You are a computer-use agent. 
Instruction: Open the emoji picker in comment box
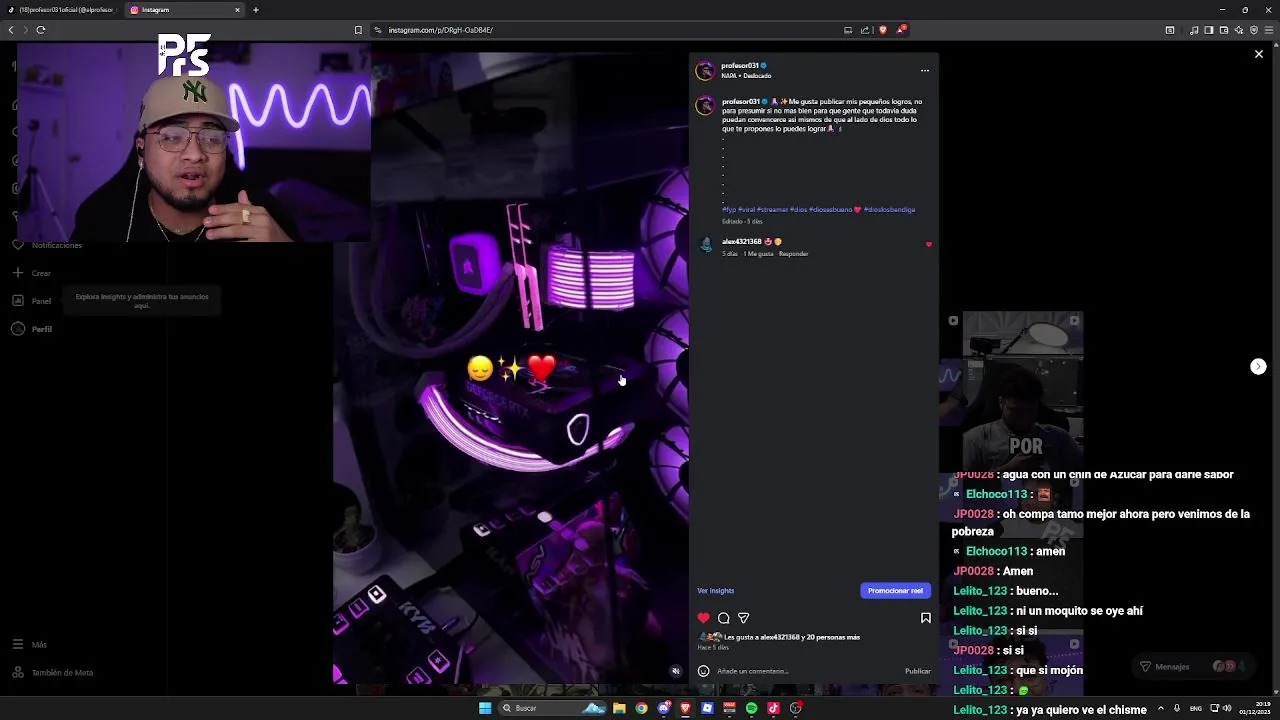coord(703,671)
